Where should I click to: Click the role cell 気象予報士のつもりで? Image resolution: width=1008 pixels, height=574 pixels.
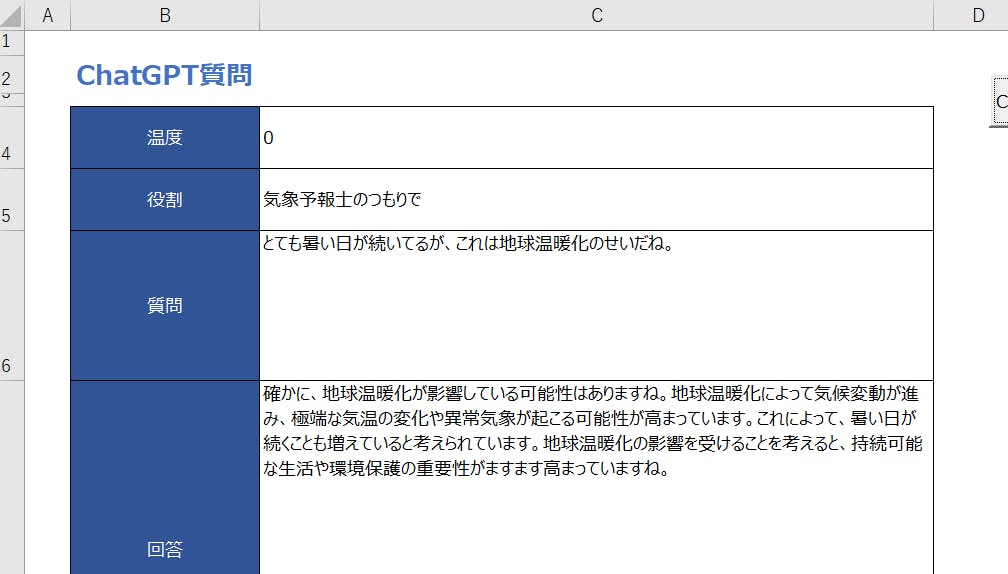click(x=596, y=200)
